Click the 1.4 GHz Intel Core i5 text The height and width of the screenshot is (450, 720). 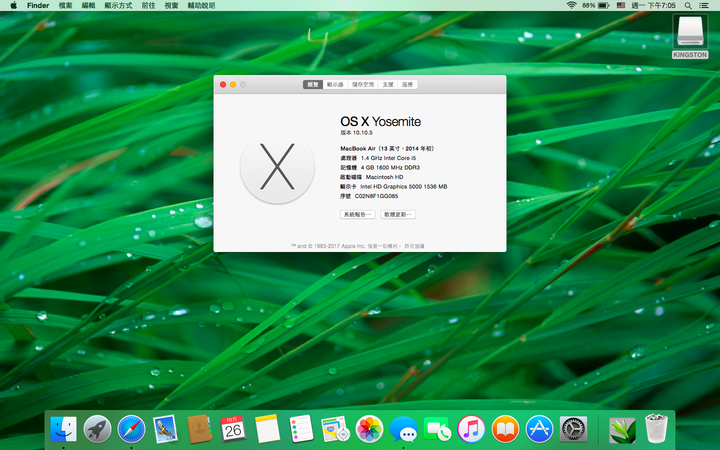tap(388, 158)
